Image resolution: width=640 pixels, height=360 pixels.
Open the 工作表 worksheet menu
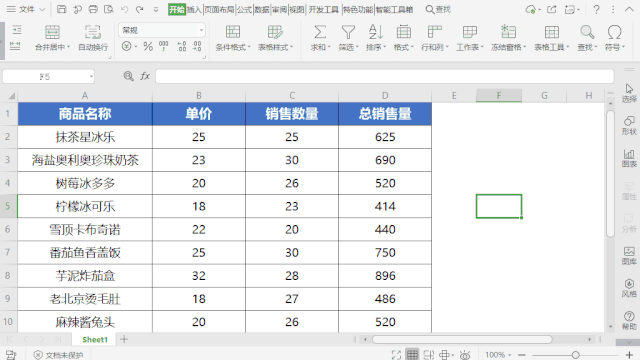pyautogui.click(x=470, y=37)
